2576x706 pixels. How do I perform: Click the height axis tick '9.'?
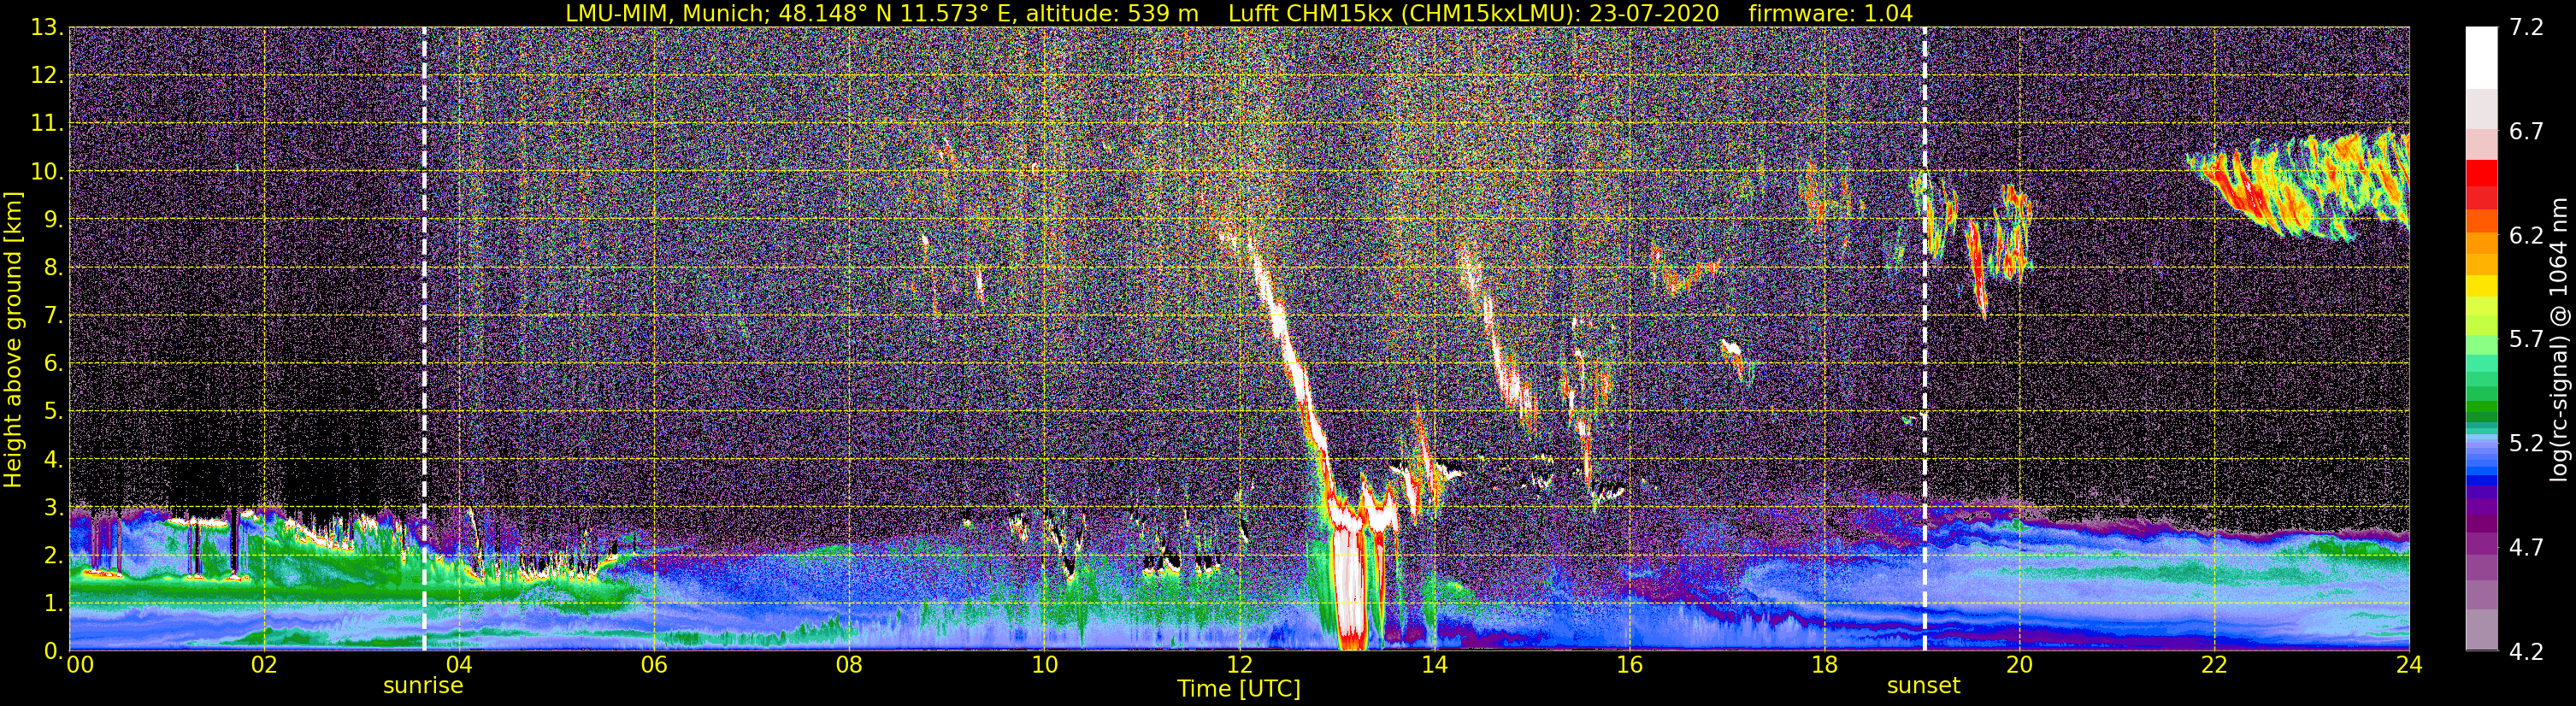[53, 219]
